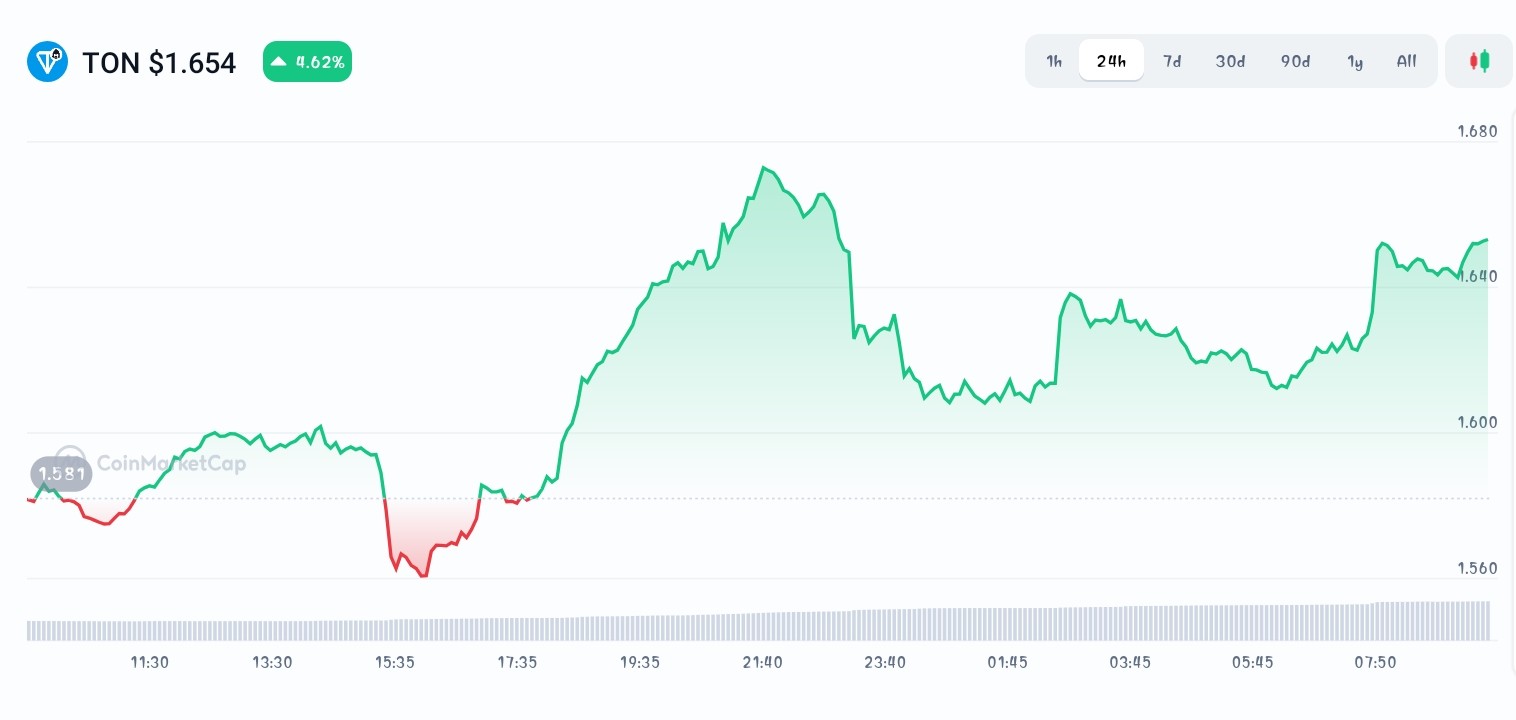1516x720 pixels.
Task: Click the 1.560 y-axis label
Action: tap(1476, 568)
